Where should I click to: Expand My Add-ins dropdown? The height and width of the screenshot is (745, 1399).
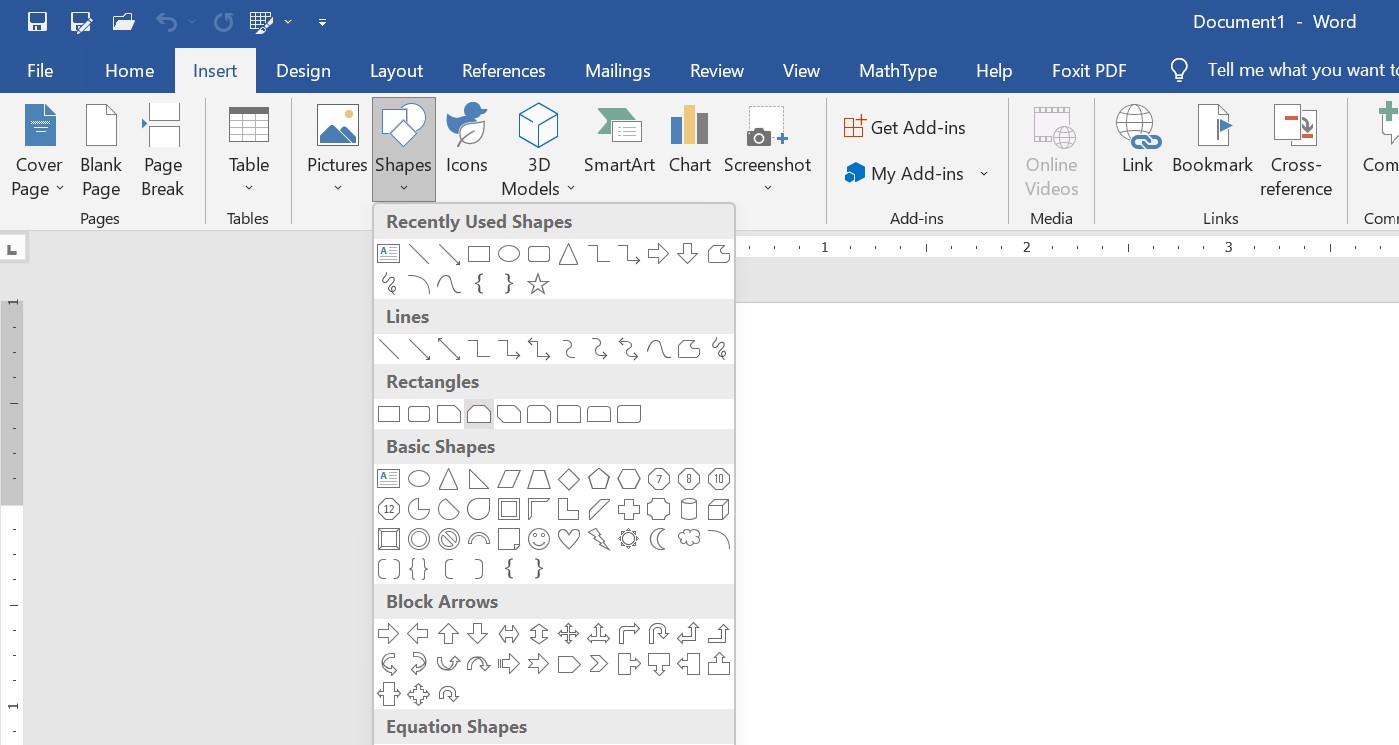tap(984, 173)
